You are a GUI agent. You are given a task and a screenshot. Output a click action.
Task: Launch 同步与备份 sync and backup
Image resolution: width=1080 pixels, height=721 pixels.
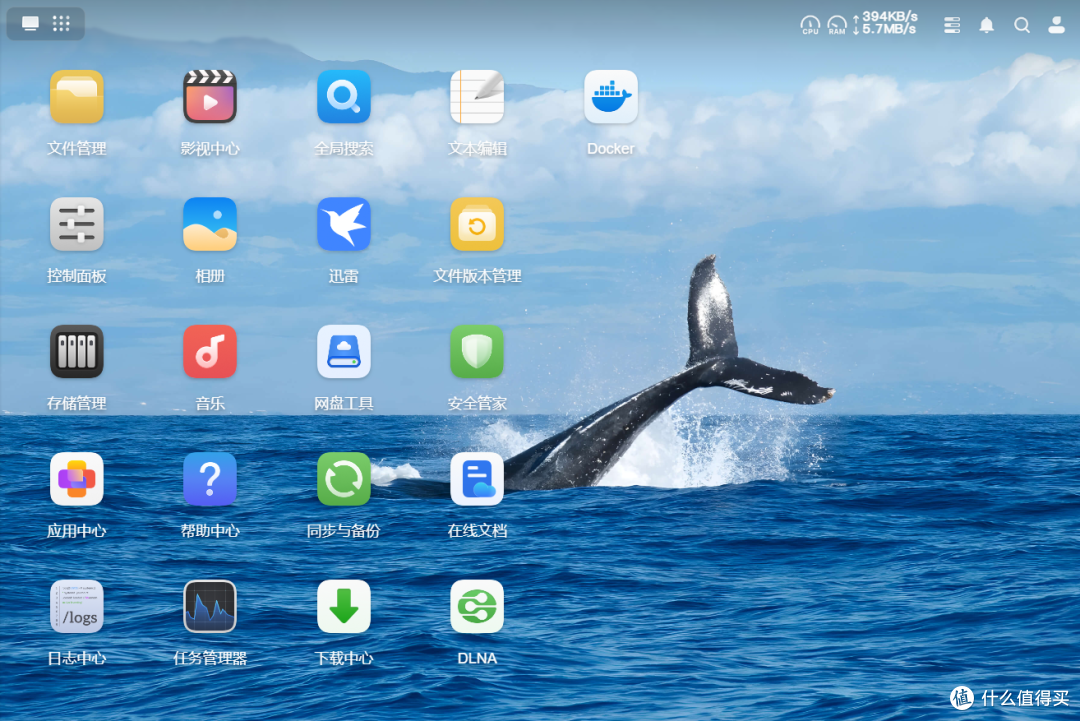pos(344,479)
